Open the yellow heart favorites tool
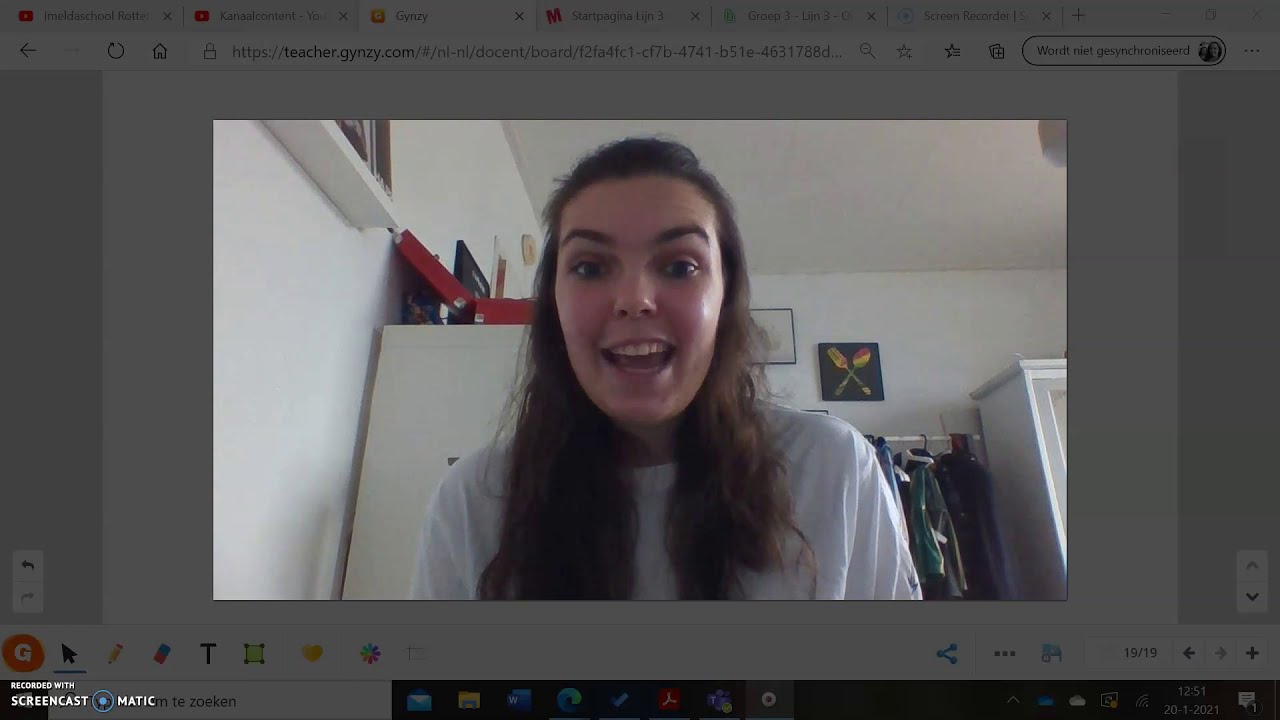The image size is (1280, 720). (312, 653)
